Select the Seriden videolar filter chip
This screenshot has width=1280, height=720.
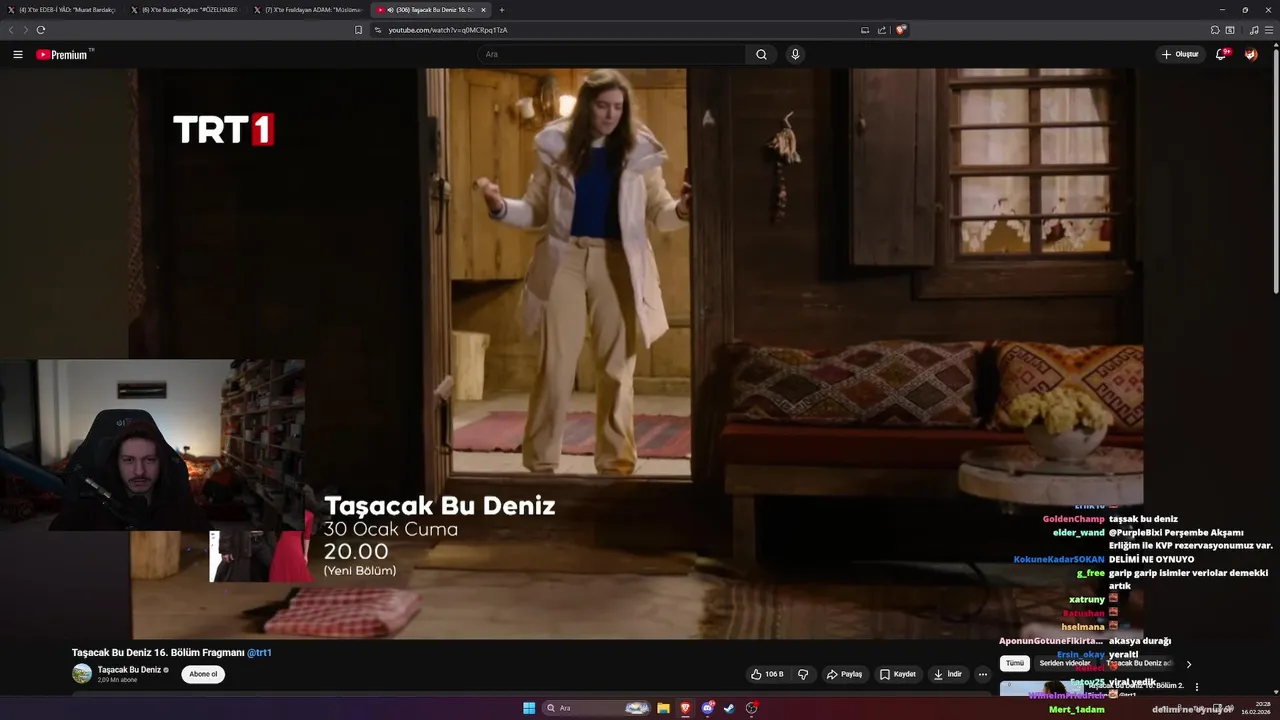click(x=1064, y=663)
